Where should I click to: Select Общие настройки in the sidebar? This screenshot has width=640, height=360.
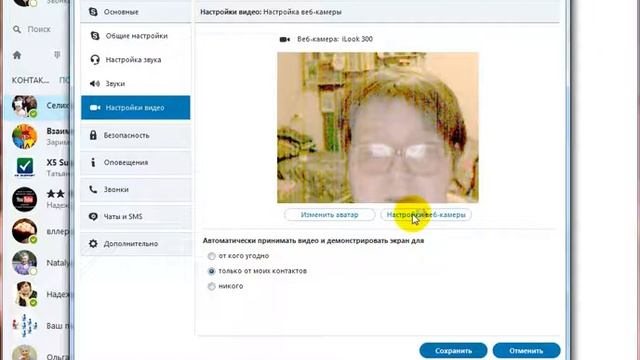[x=136, y=36]
